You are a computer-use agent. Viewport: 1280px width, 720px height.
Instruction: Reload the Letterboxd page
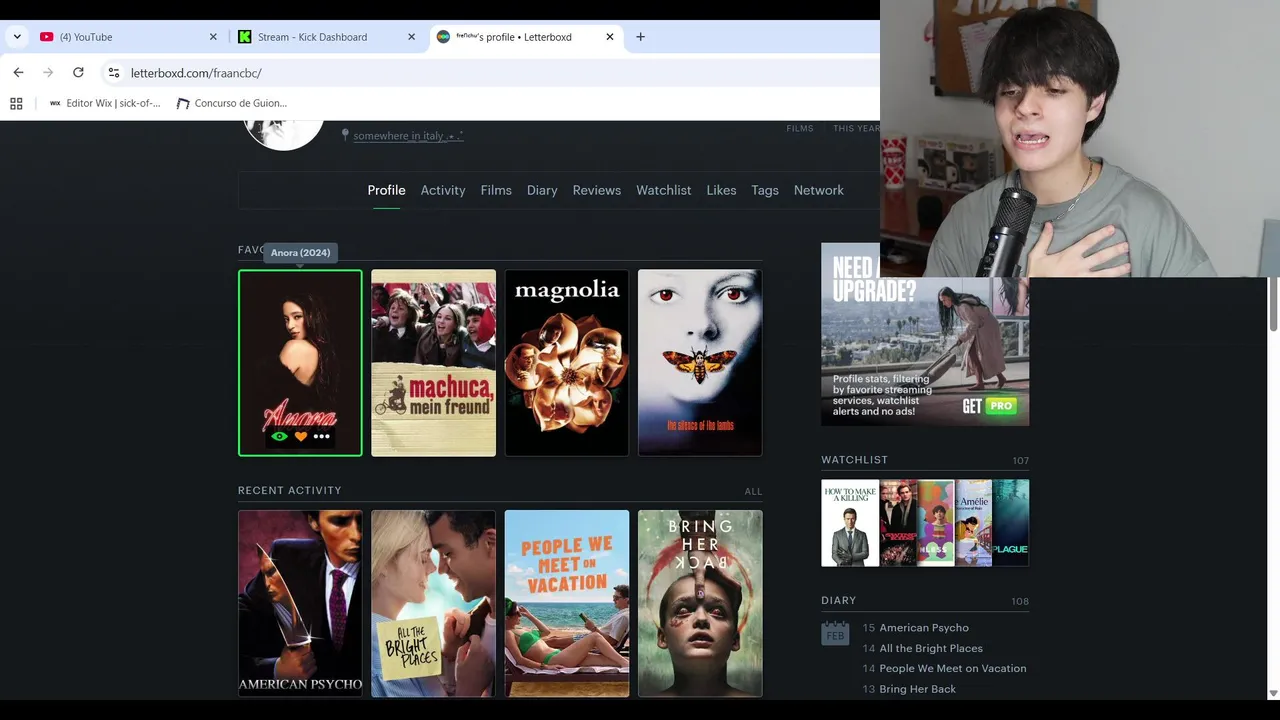[78, 72]
